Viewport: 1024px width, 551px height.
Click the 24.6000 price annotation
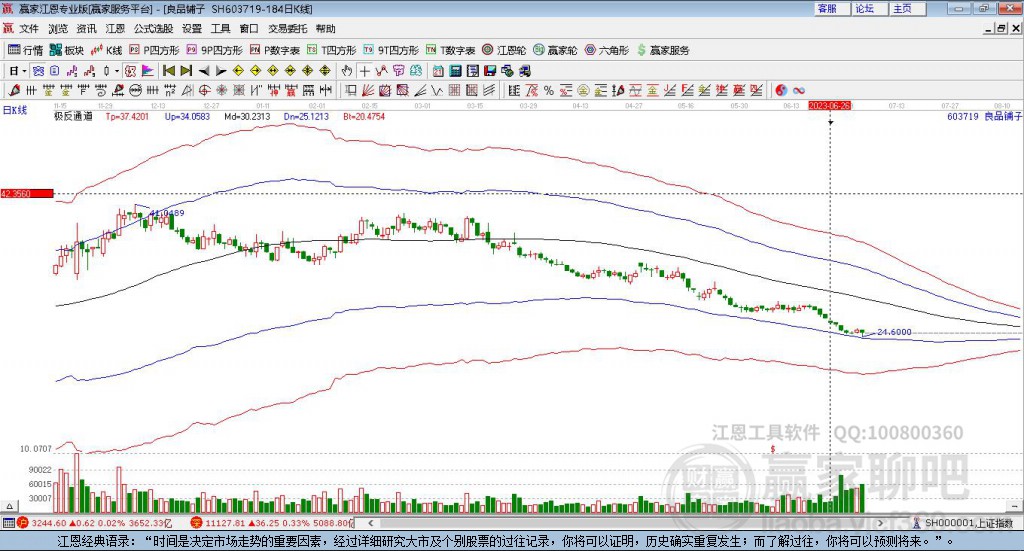[894, 332]
